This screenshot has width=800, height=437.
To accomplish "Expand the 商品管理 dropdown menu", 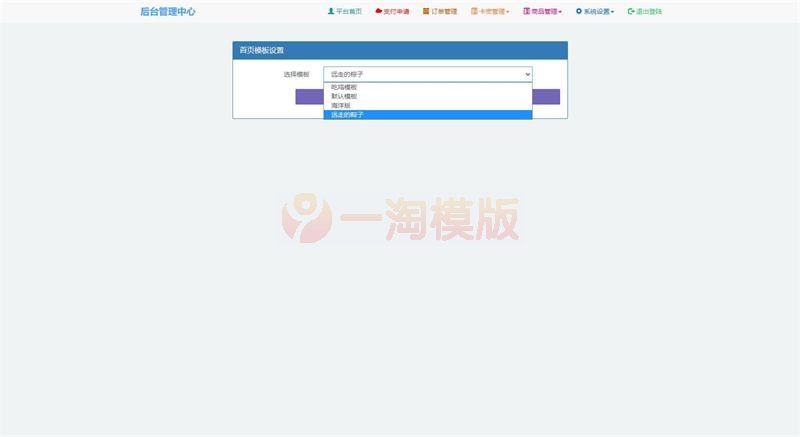I will click(542, 11).
